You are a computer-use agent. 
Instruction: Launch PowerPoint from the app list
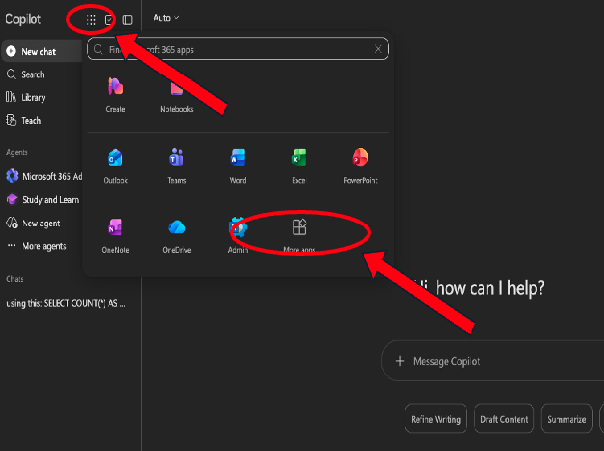(x=361, y=166)
